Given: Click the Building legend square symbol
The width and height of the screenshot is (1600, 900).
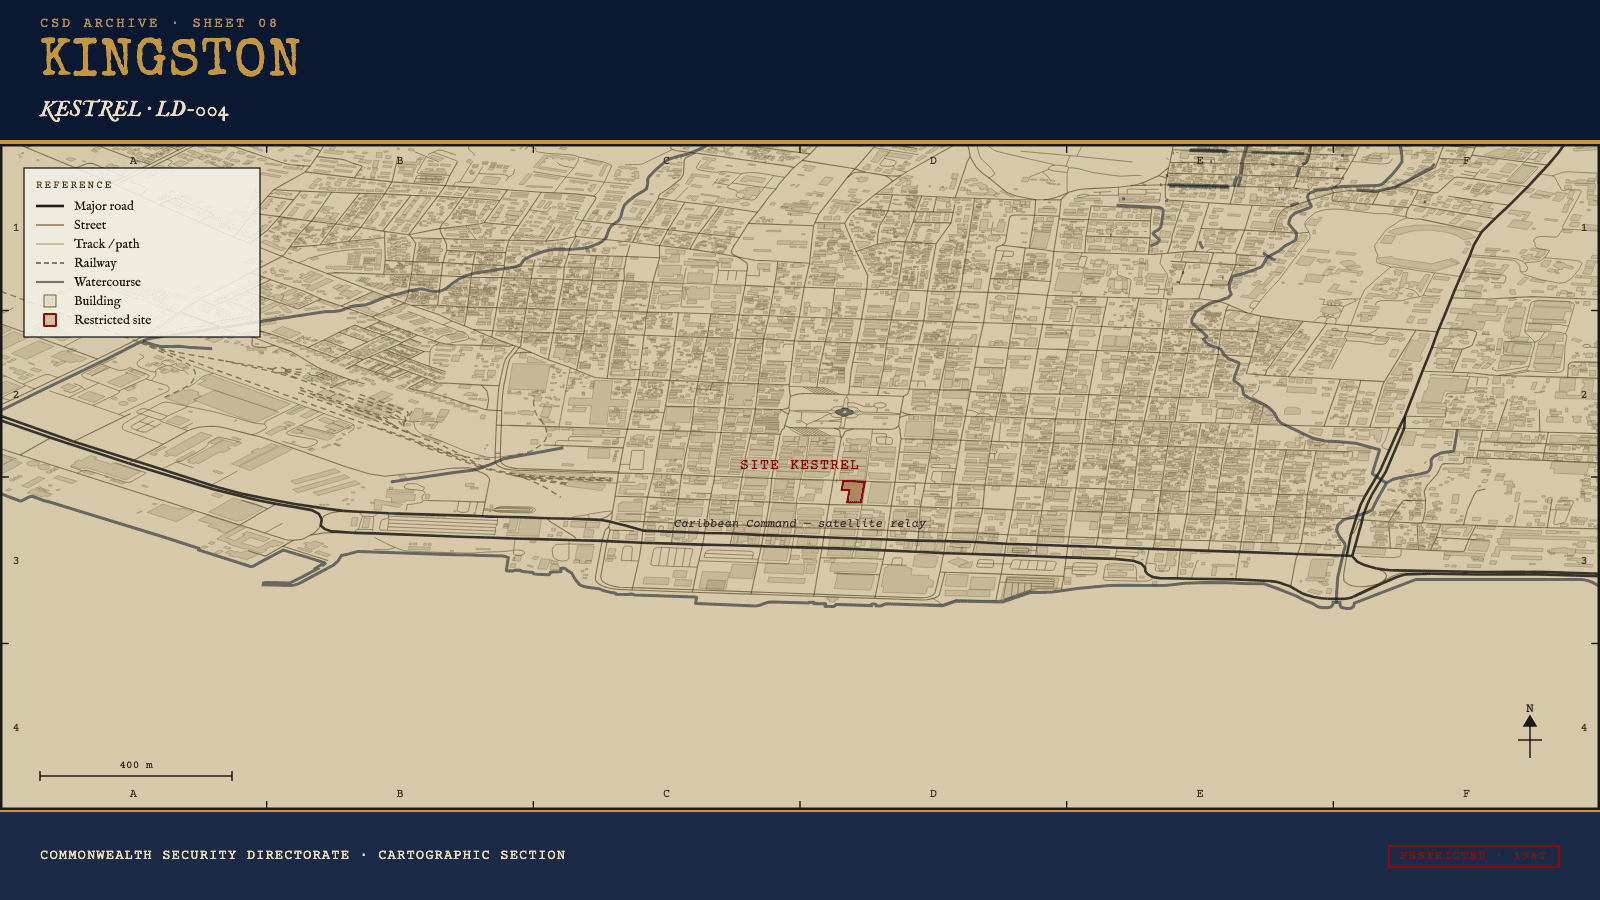Looking at the screenshot, I should [x=50, y=301].
